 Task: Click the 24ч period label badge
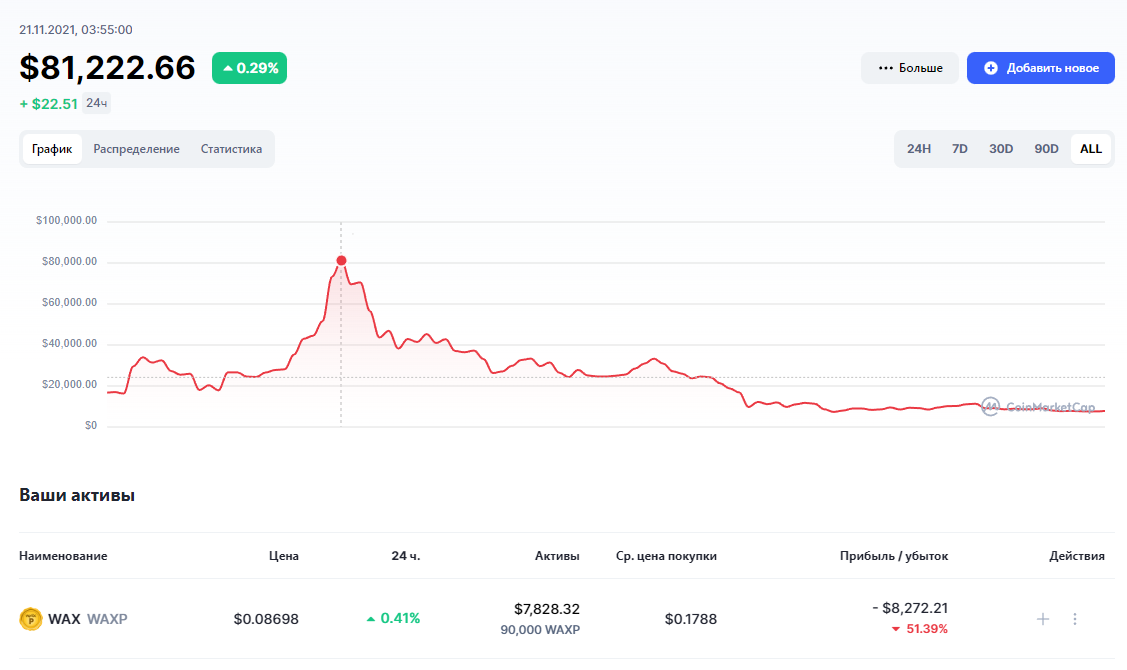[96, 103]
